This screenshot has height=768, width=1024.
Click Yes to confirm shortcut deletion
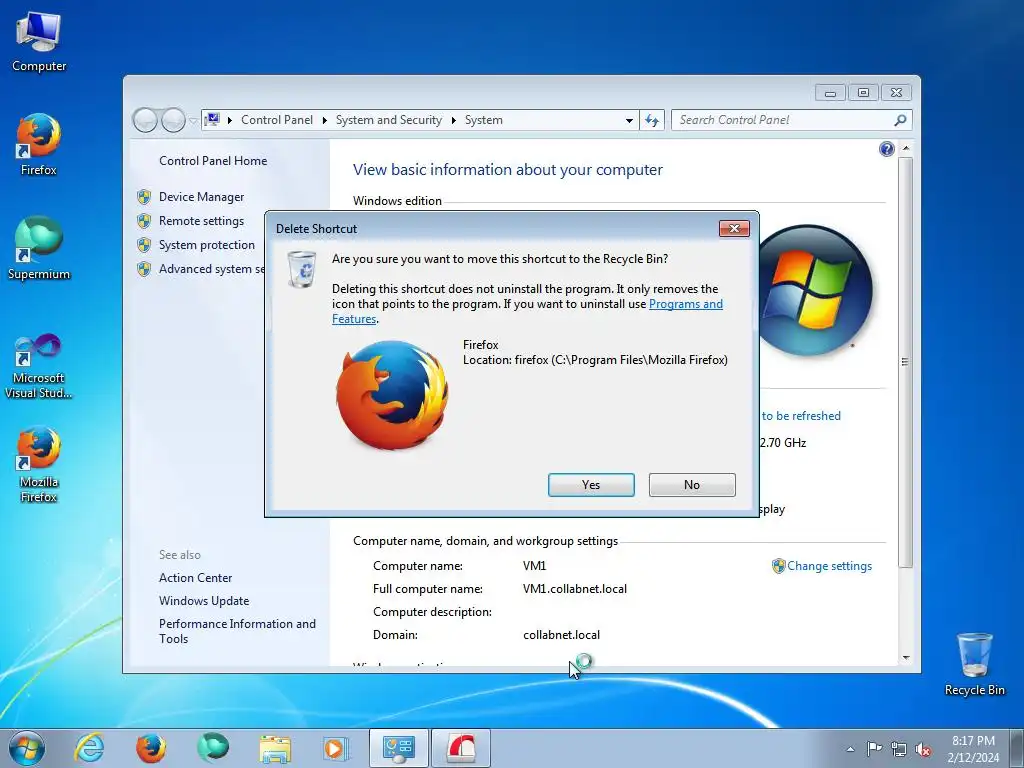591,485
